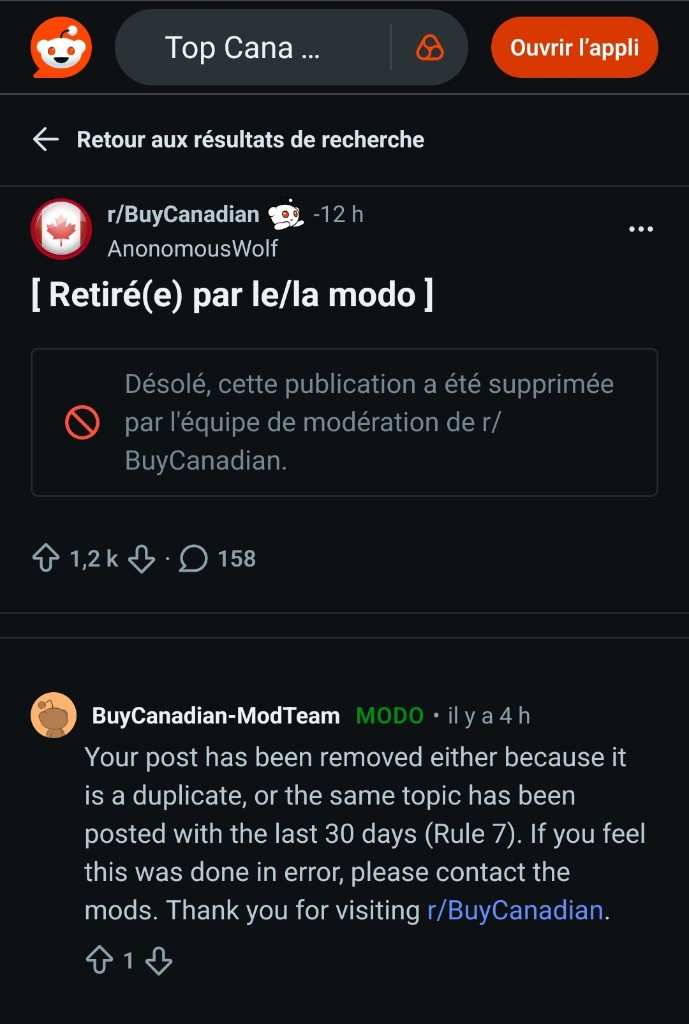Click the Snoo award icon beside subreddit name

pyautogui.click(x=286, y=214)
